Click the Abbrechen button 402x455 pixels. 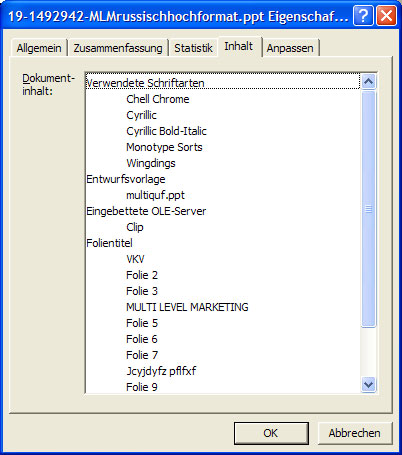pos(354,433)
